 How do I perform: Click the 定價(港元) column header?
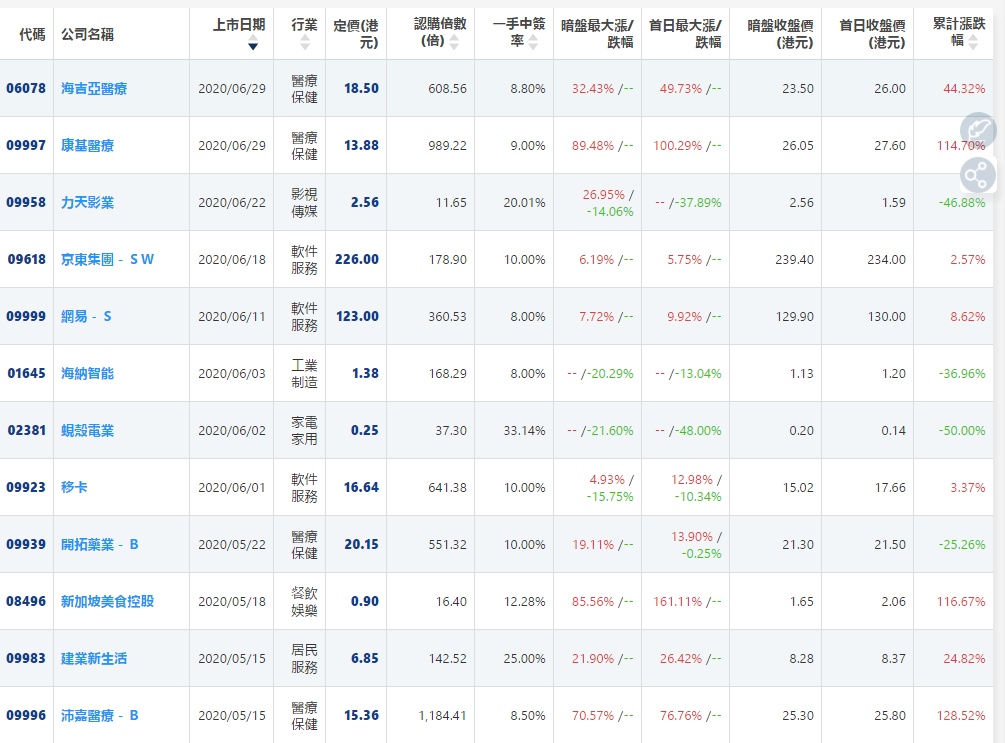click(356, 34)
